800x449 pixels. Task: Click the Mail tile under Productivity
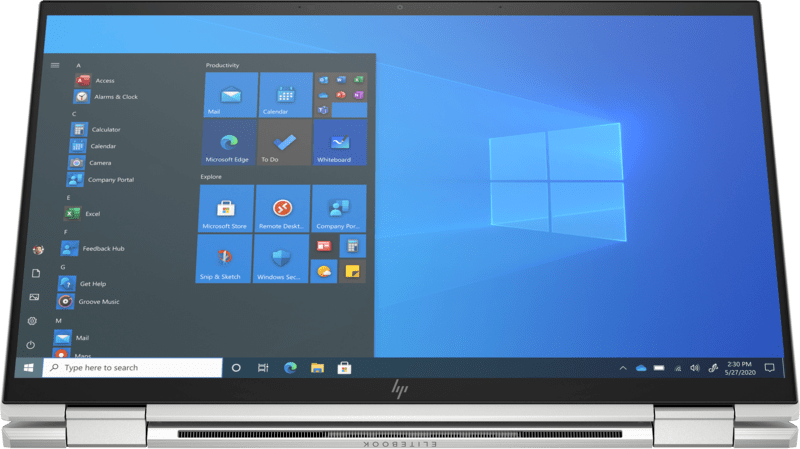click(231, 95)
